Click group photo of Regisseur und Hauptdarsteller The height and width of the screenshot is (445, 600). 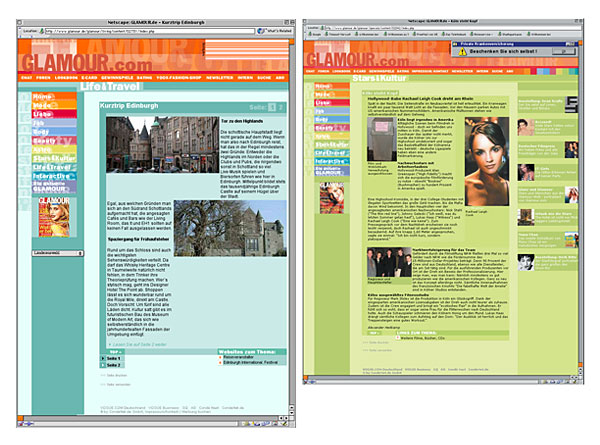coord(389,262)
